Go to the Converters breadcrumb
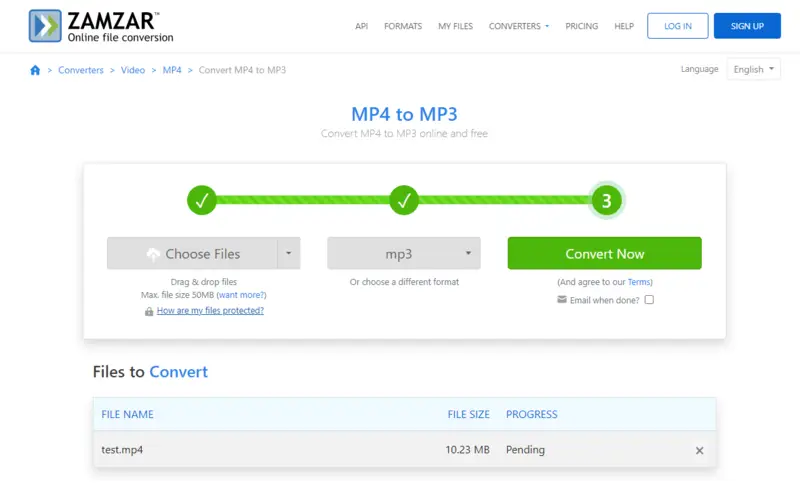The image size is (800, 492). coord(81,70)
